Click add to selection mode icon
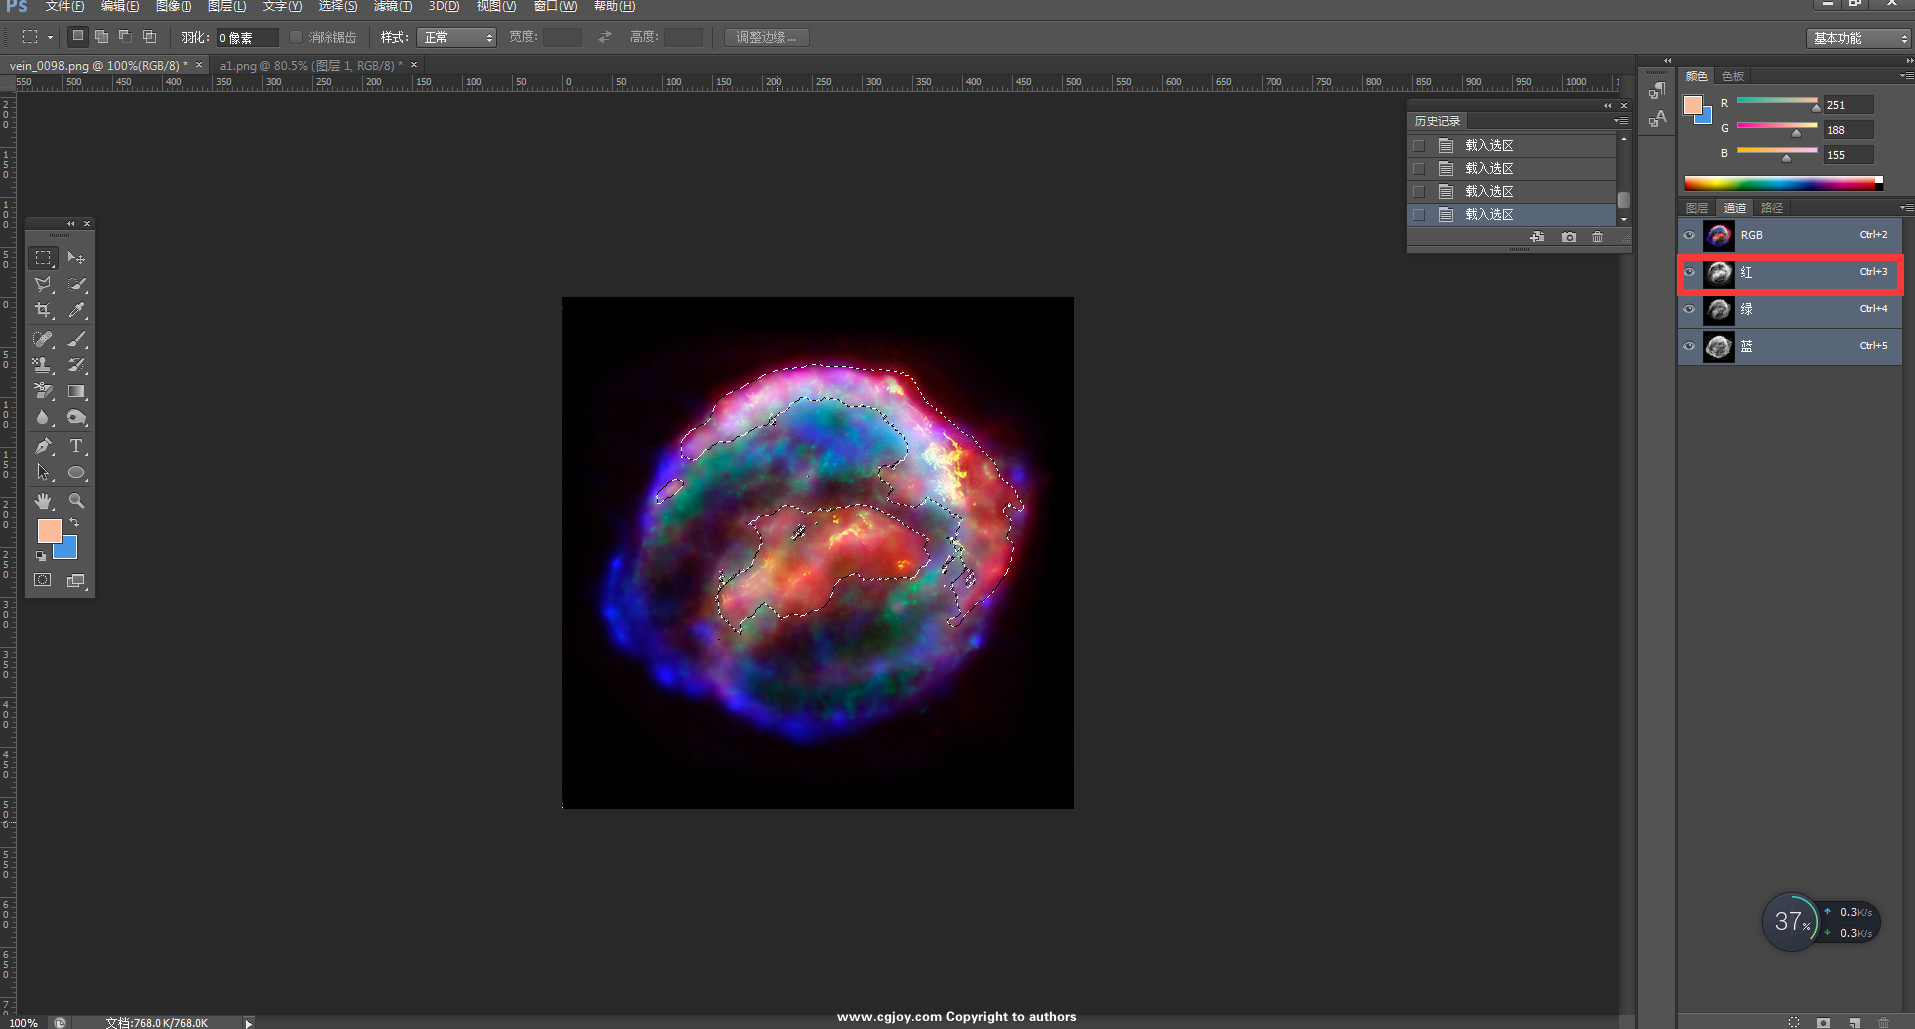The width and height of the screenshot is (1915, 1029). click(102, 37)
